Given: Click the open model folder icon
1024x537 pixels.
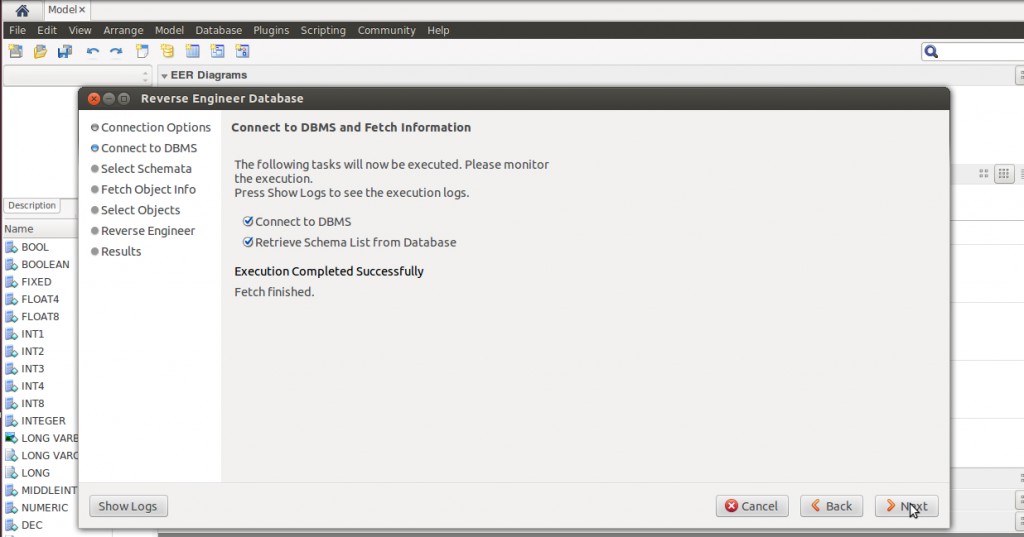Looking at the screenshot, I should (x=40, y=52).
